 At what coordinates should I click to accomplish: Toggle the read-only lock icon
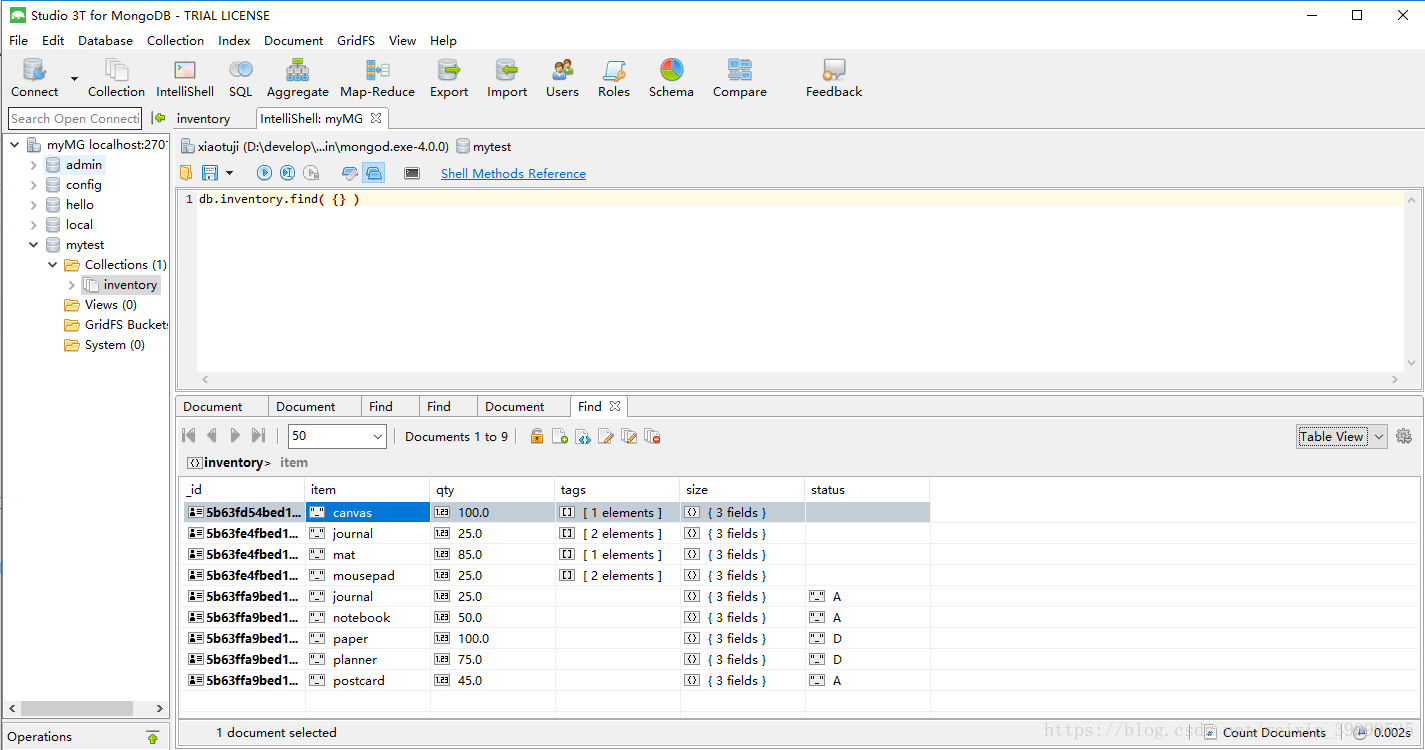[537, 436]
